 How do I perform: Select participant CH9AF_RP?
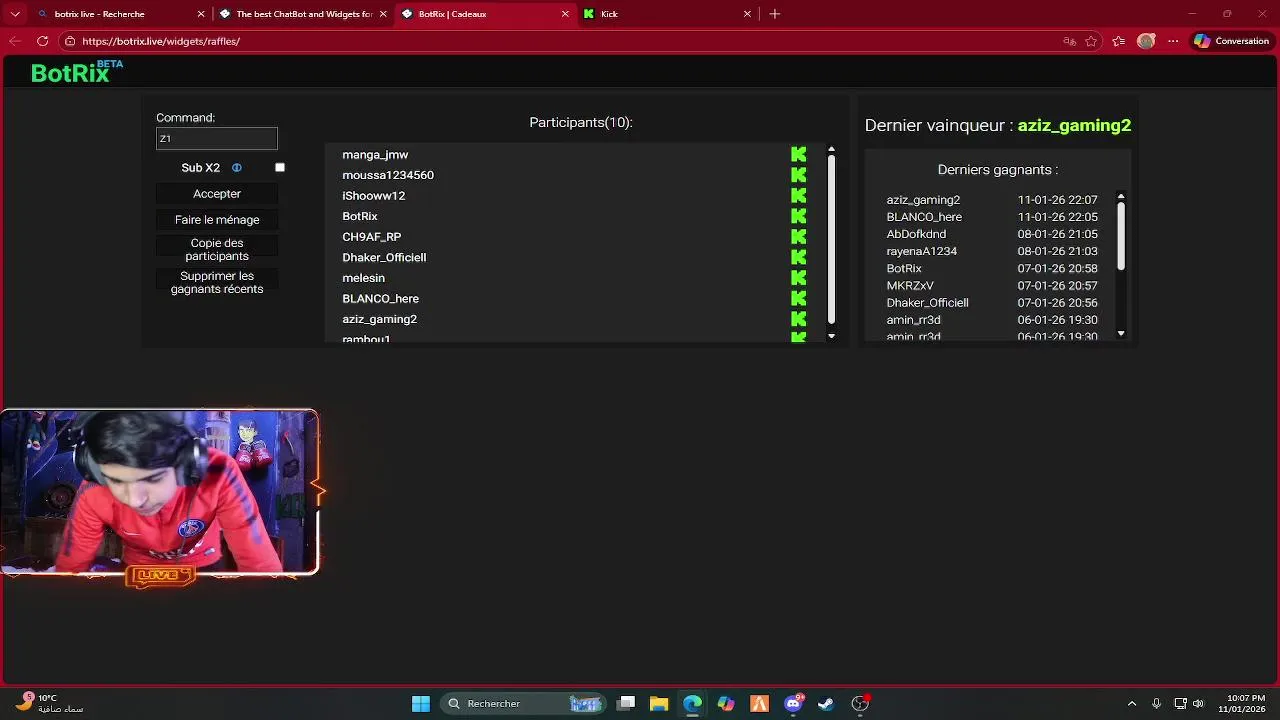click(371, 237)
